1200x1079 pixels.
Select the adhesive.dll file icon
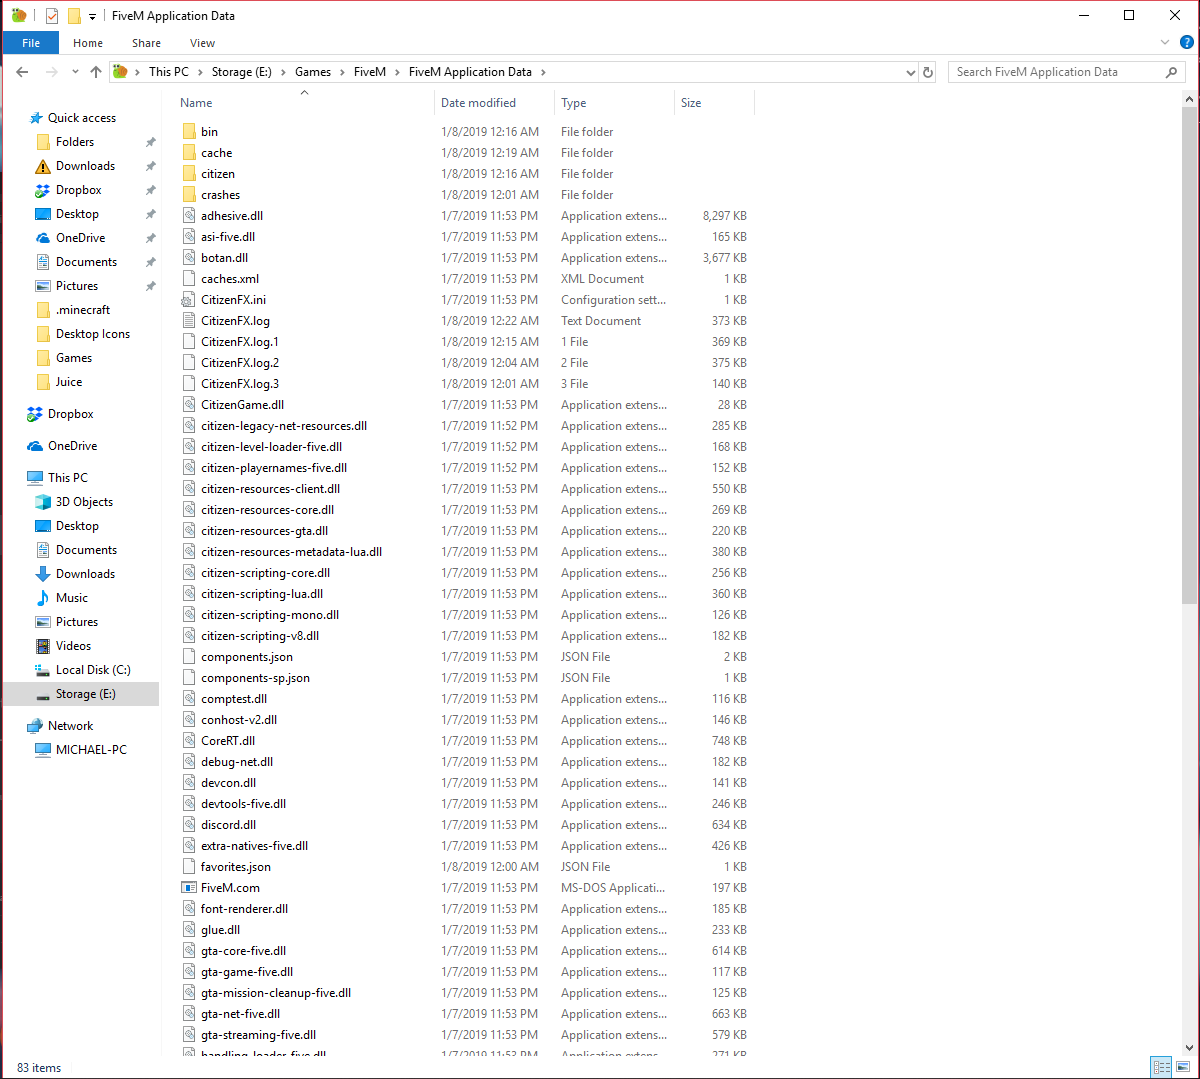[190, 216]
